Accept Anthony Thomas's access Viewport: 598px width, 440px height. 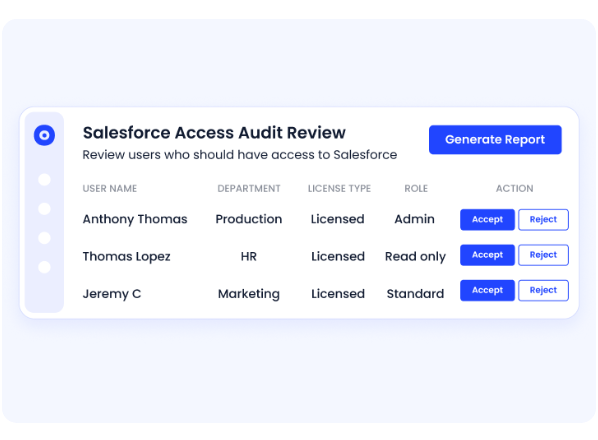point(487,220)
